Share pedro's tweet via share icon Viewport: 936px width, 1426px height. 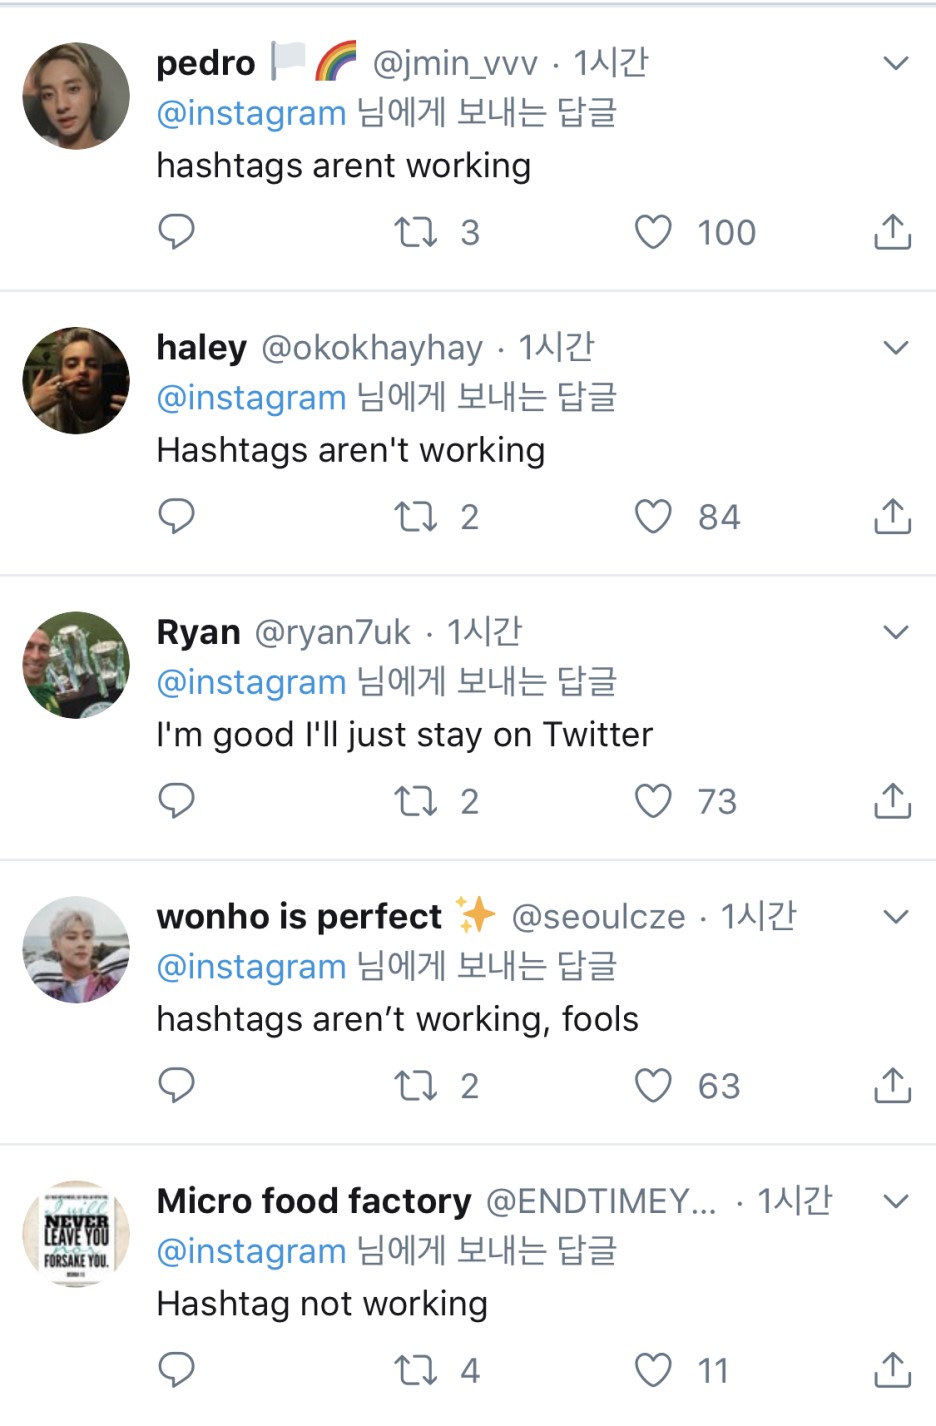pyautogui.click(x=892, y=232)
